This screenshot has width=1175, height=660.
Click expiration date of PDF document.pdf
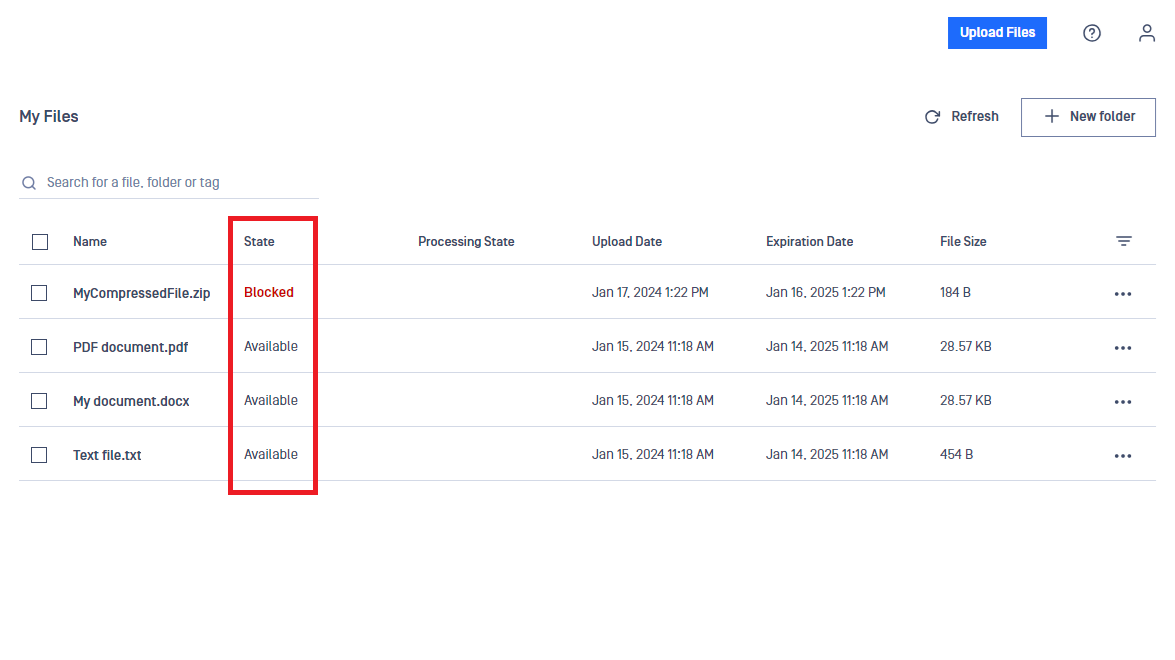[827, 346]
